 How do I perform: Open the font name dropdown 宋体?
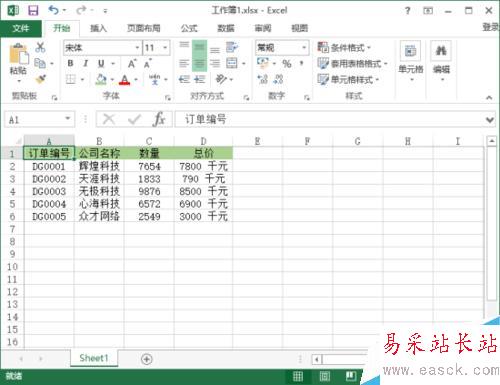point(137,48)
